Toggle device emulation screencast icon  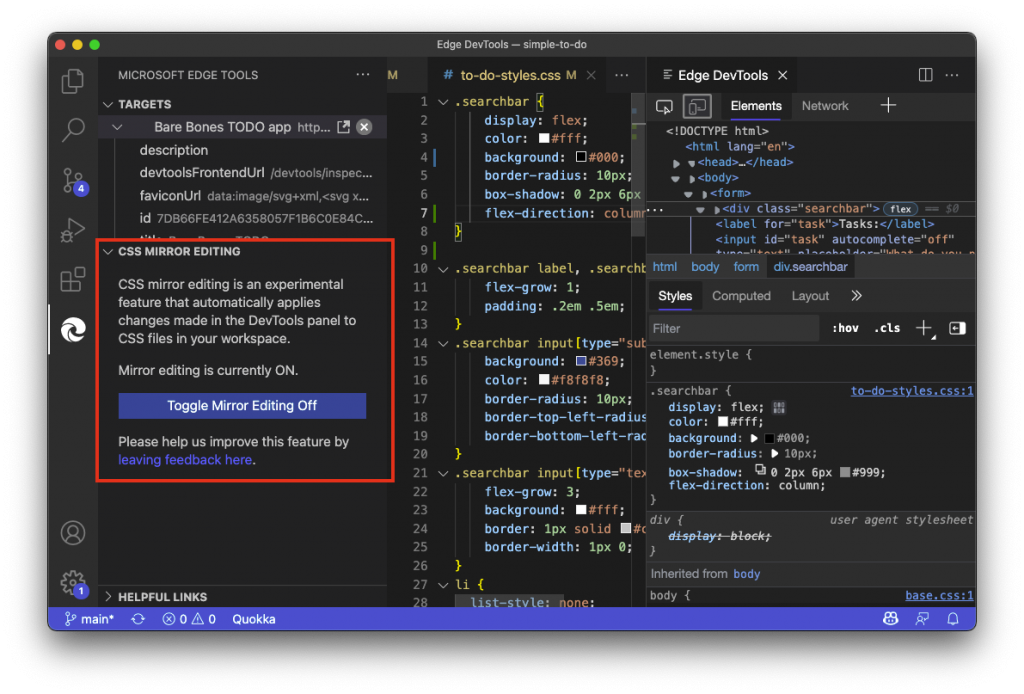tap(697, 106)
